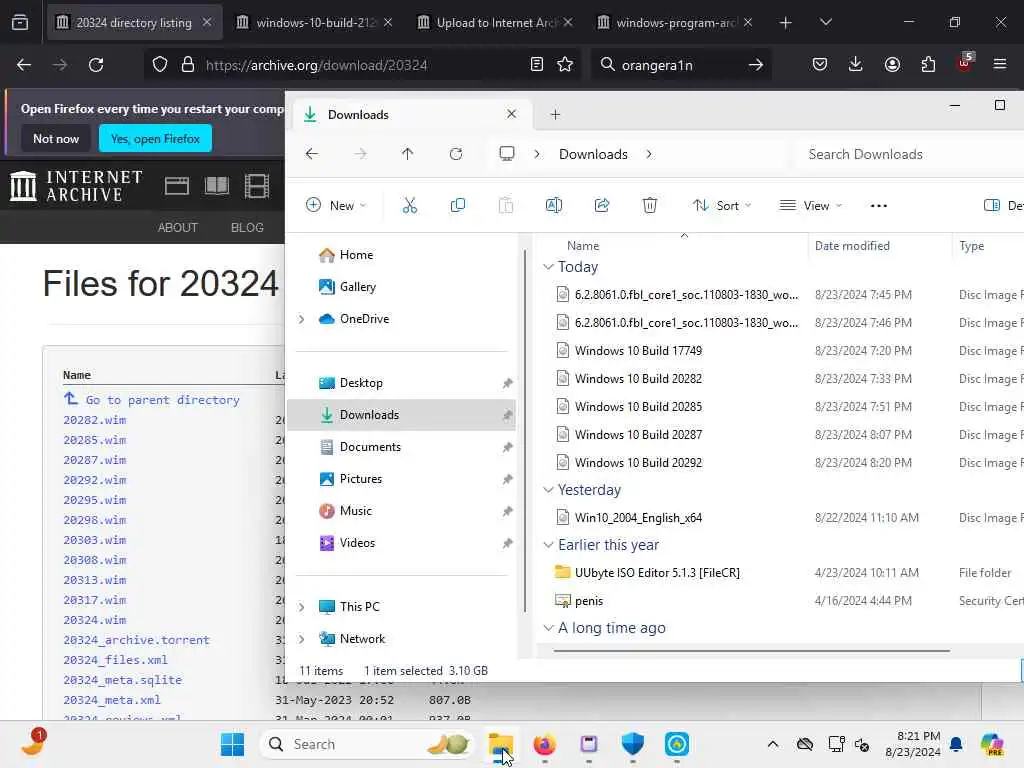Click ABOUT in Internet Archive nav
The width and height of the screenshot is (1024, 768).
(x=178, y=228)
